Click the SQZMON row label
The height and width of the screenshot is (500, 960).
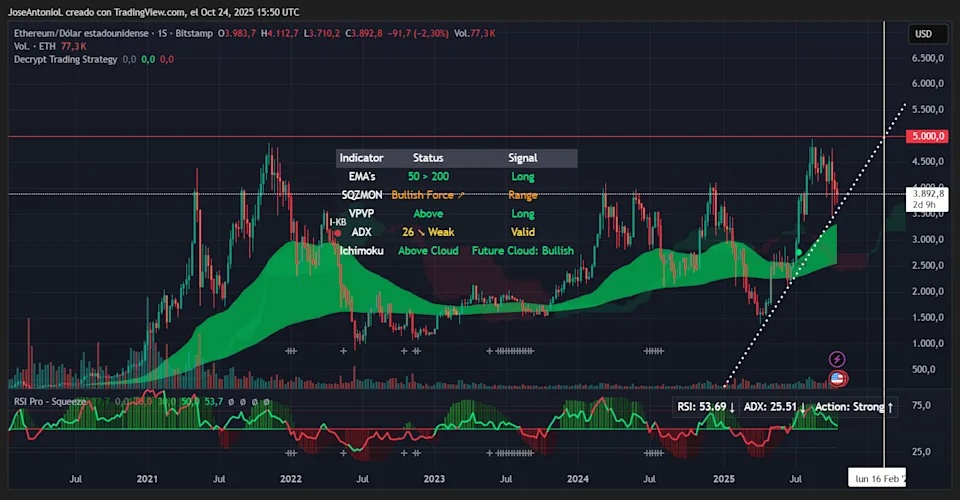pyautogui.click(x=362, y=195)
